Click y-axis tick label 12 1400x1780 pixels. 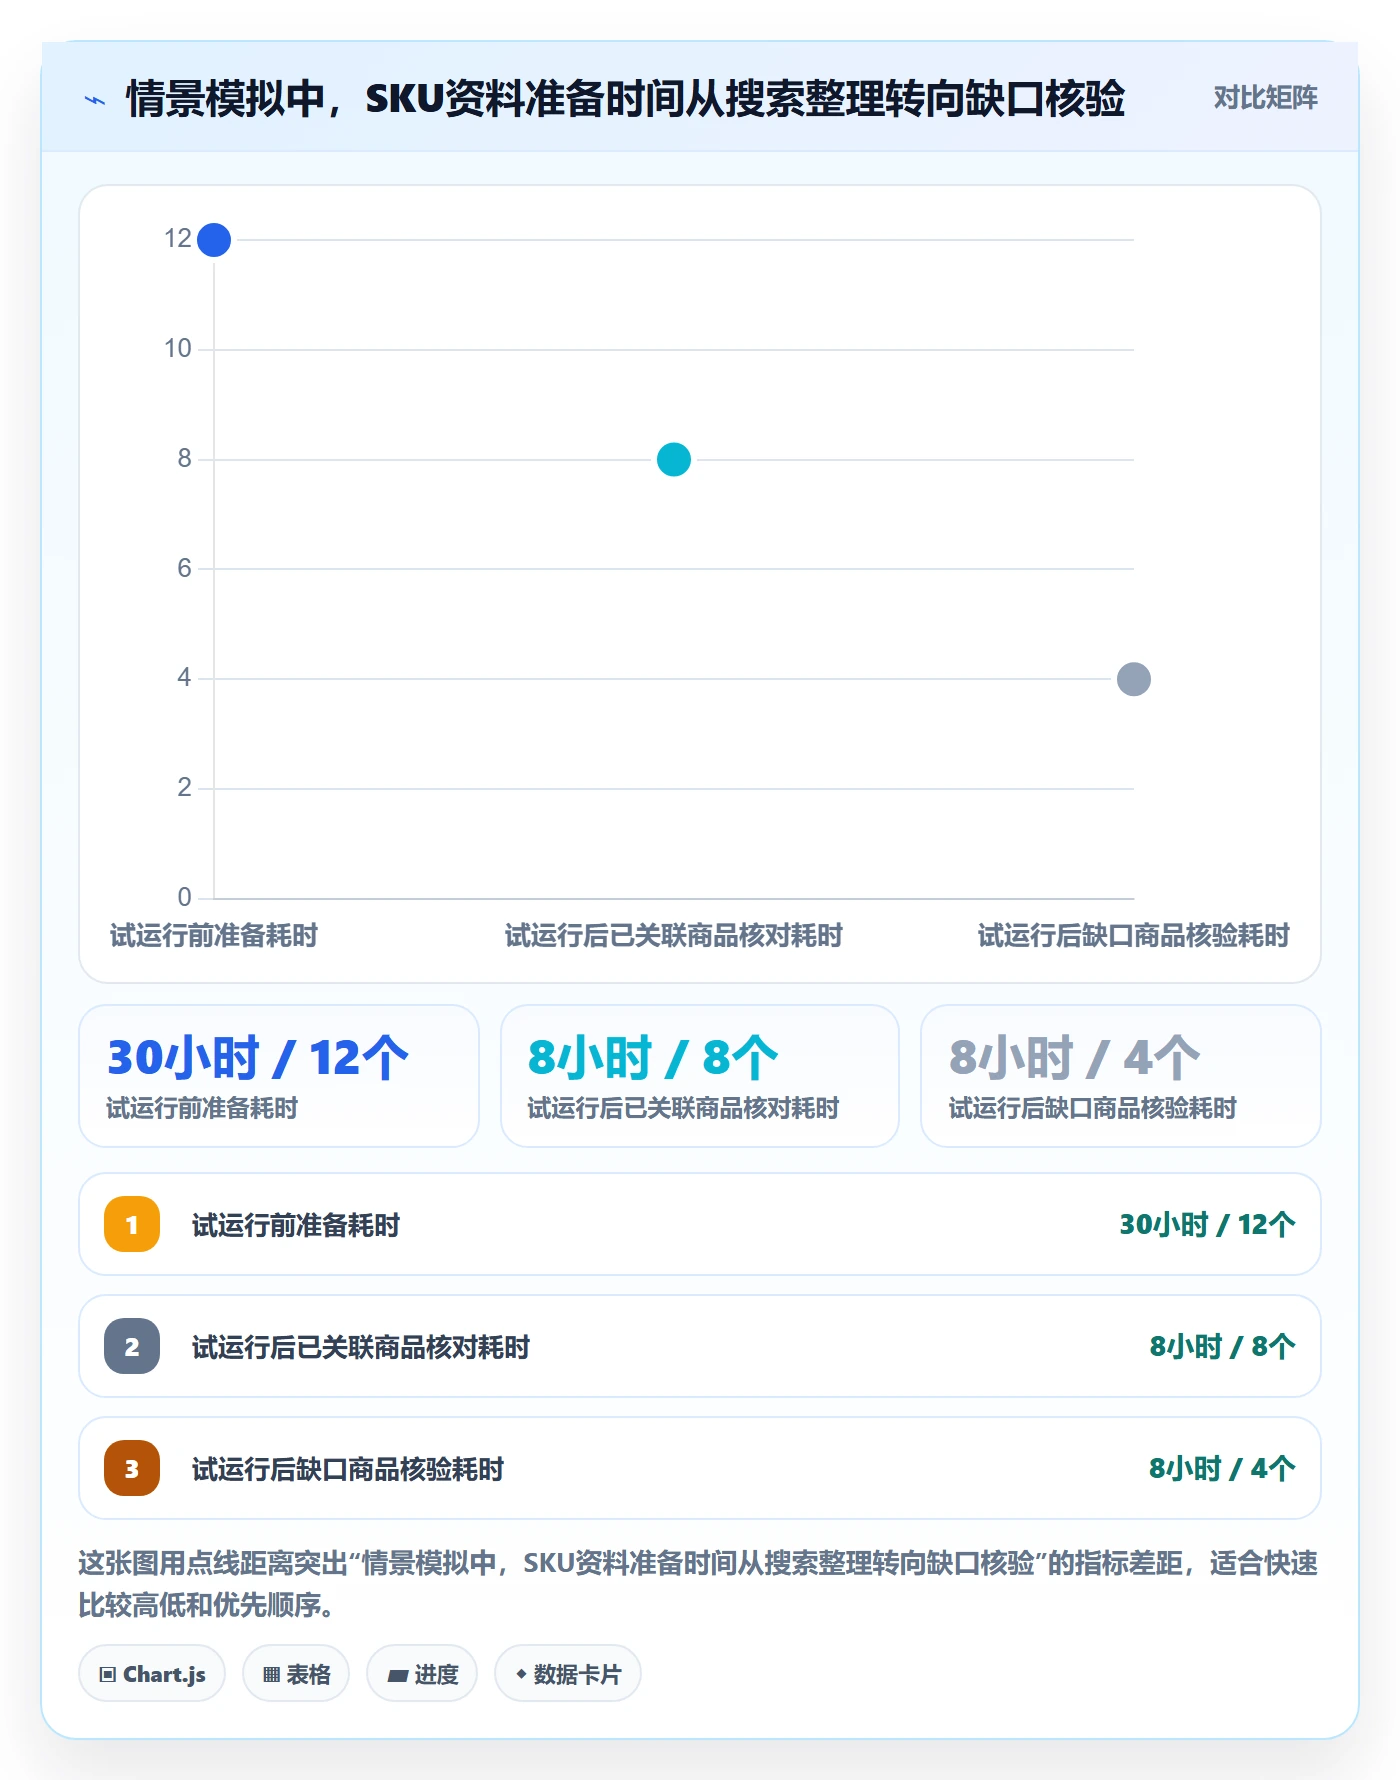click(x=178, y=239)
